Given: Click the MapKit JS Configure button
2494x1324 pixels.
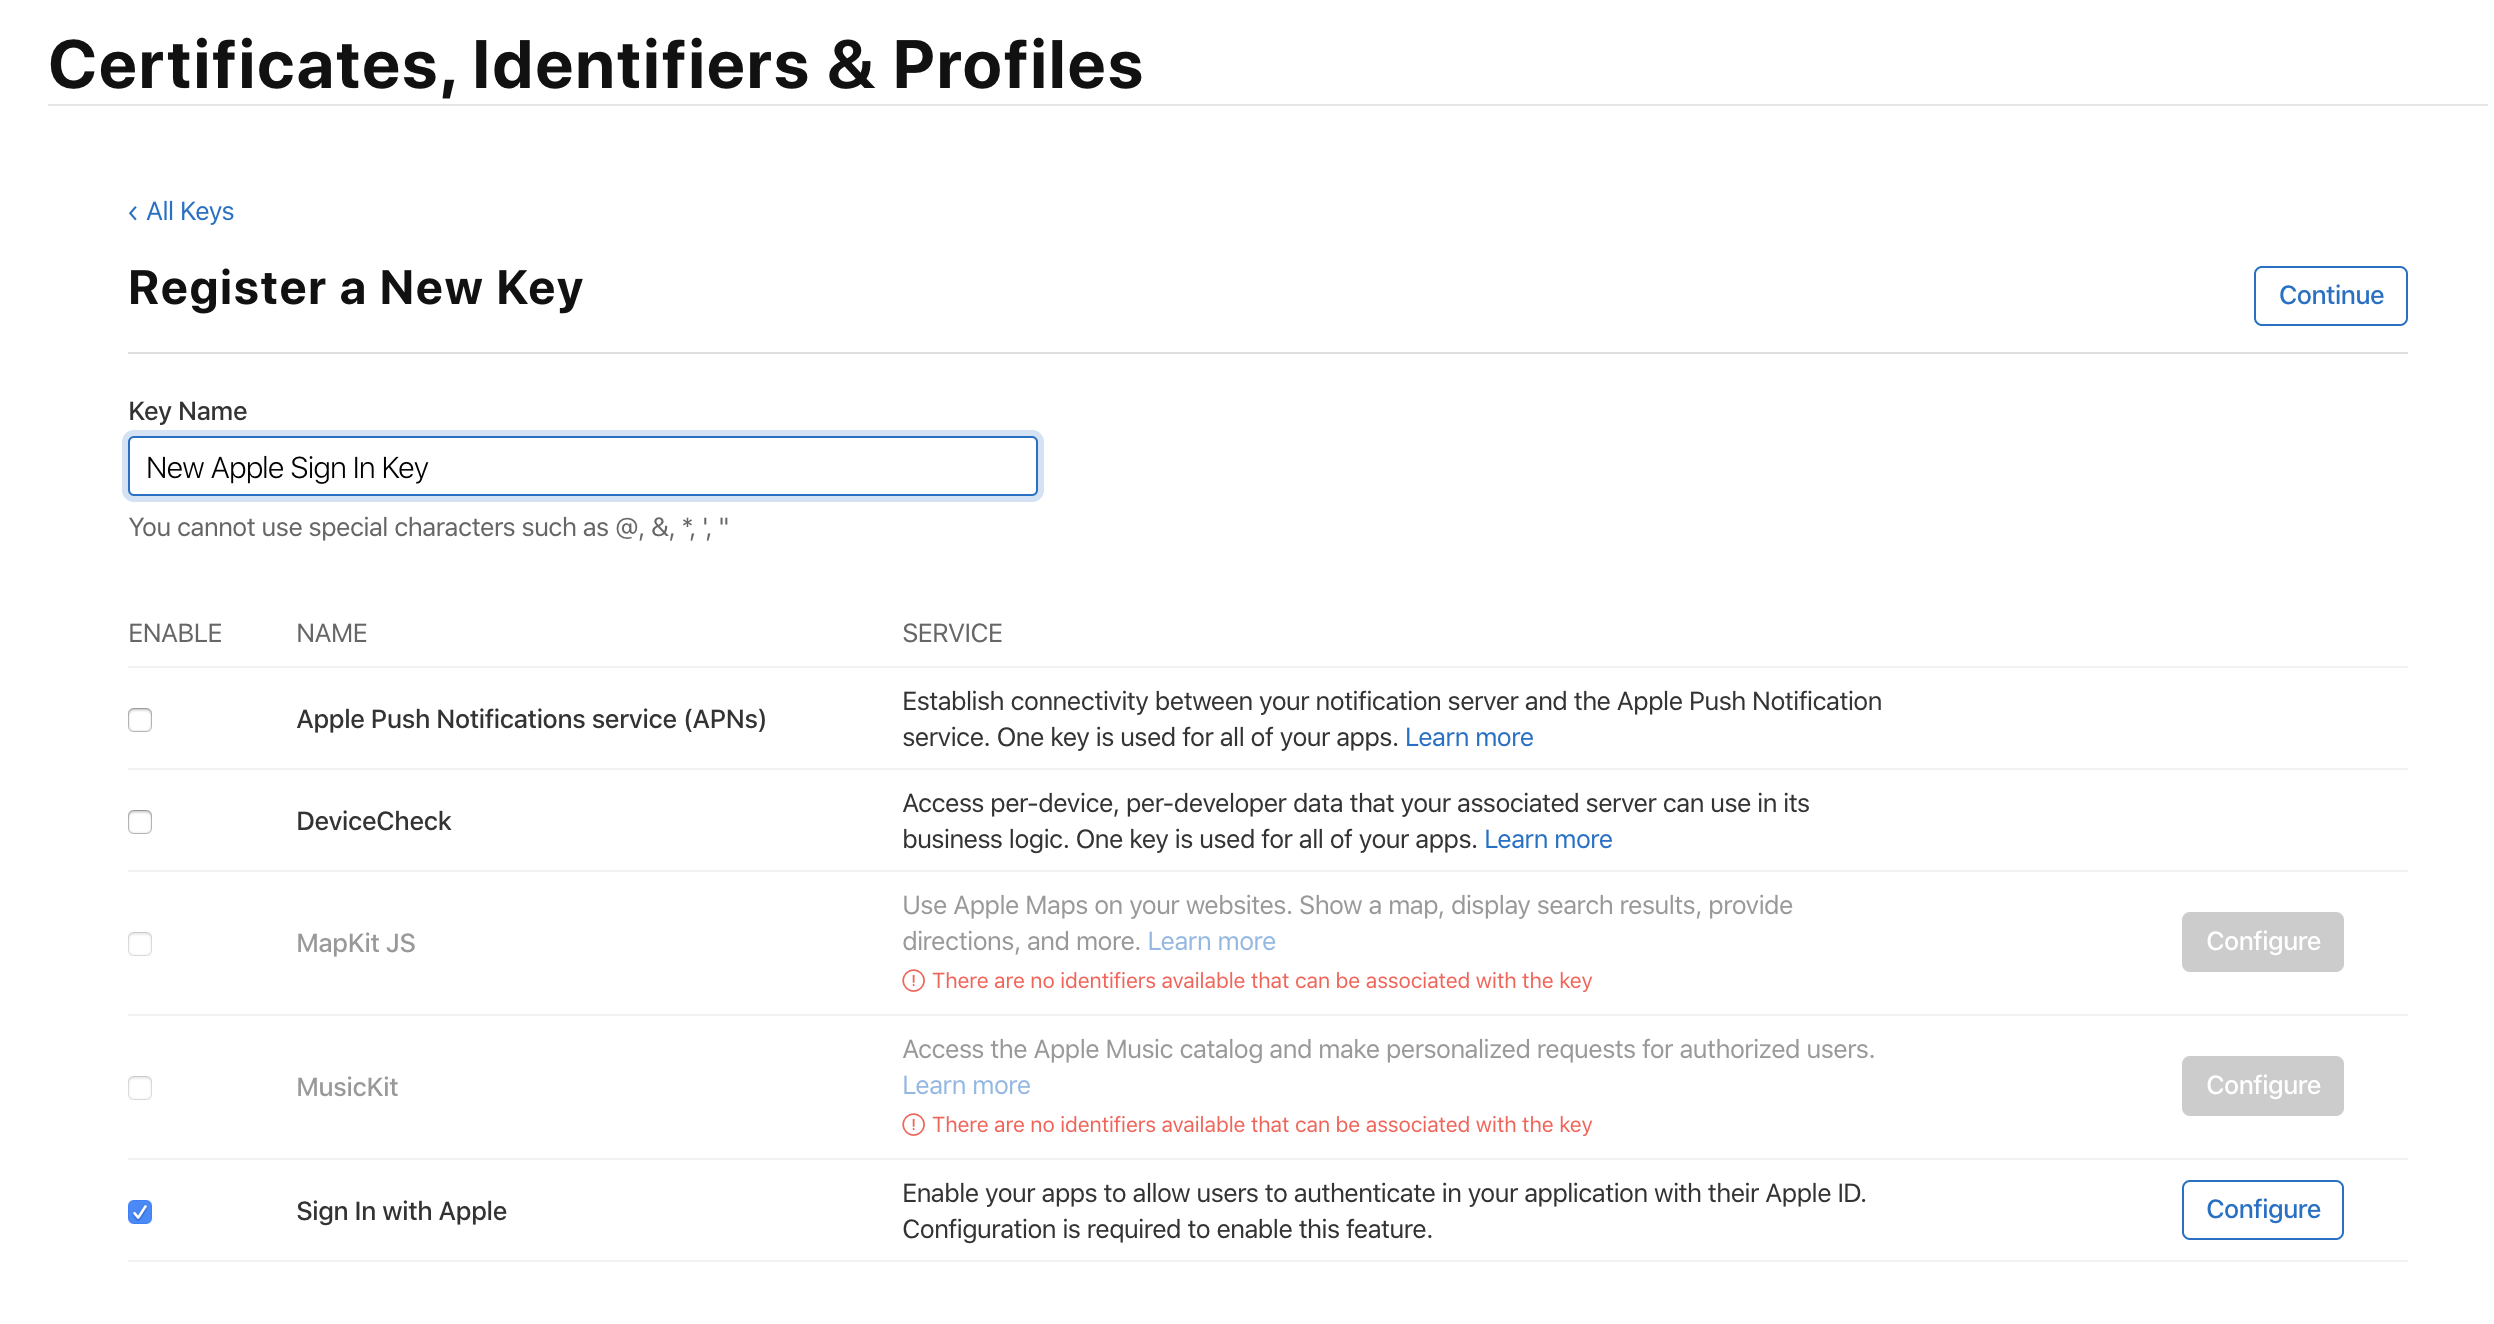Looking at the screenshot, I should (2262, 942).
